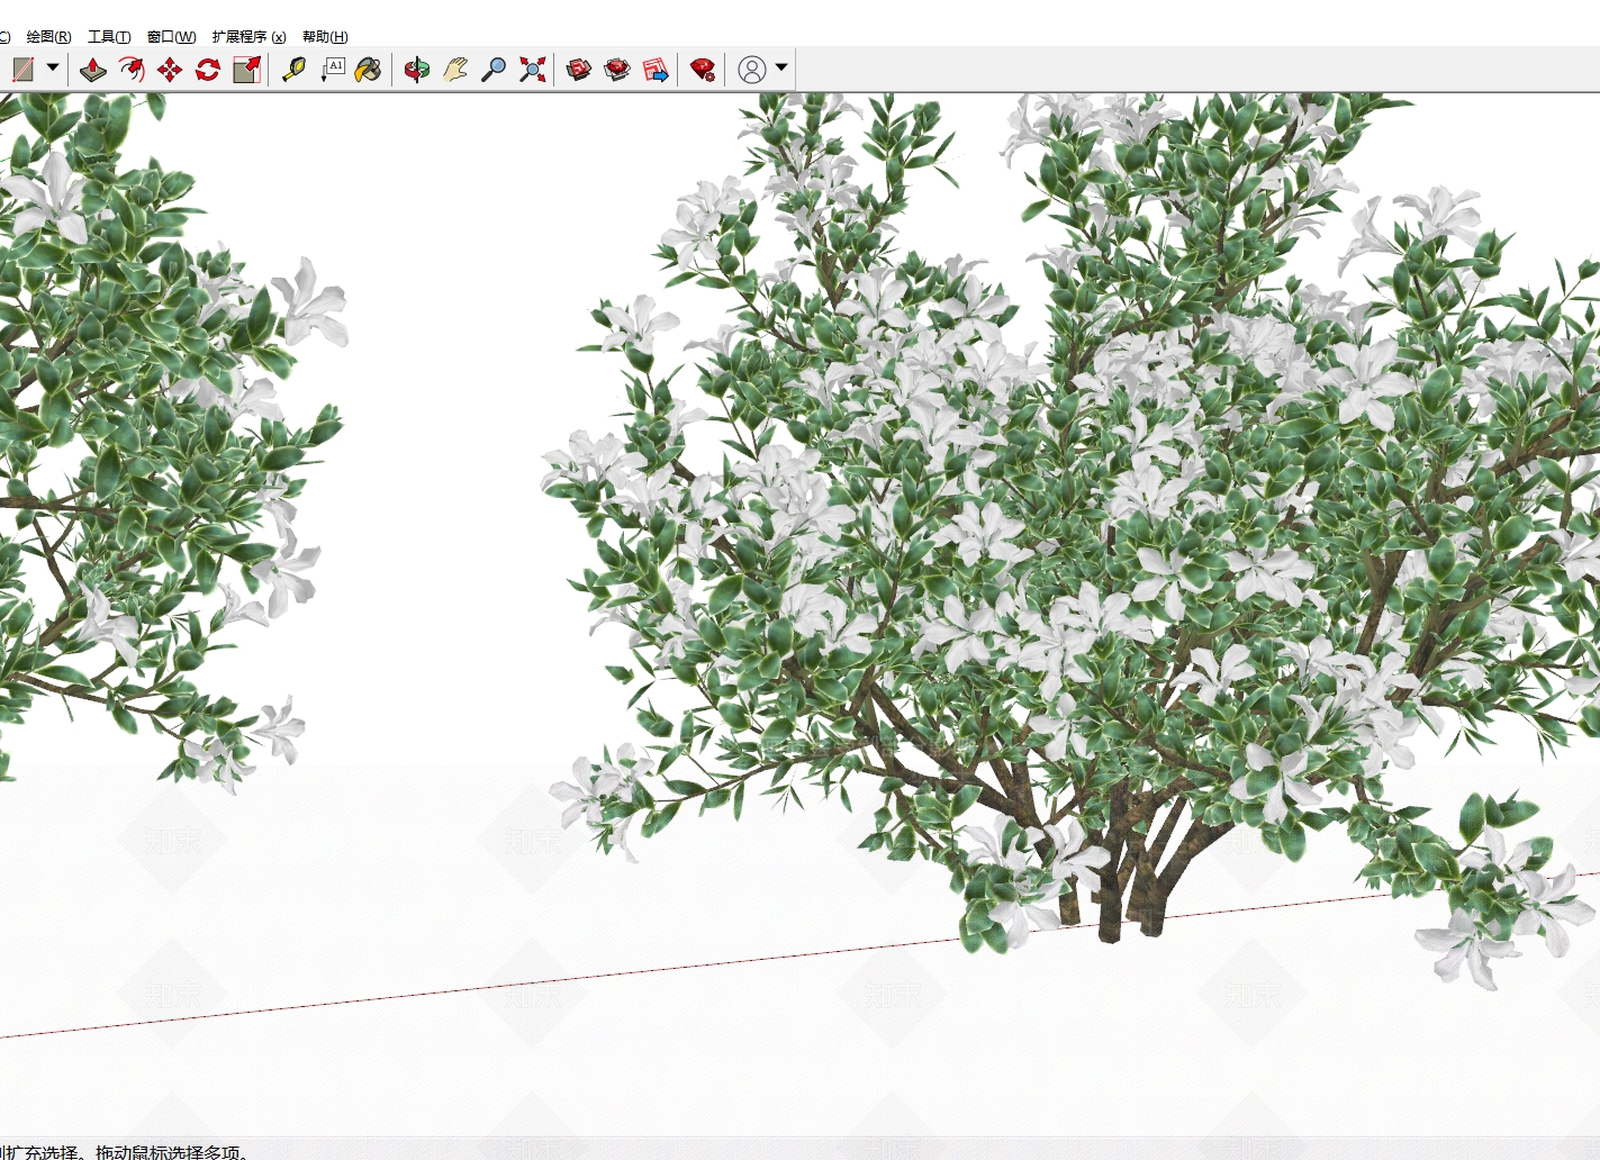
Task: Select the Text label tool
Action: pyautogui.click(x=332, y=69)
